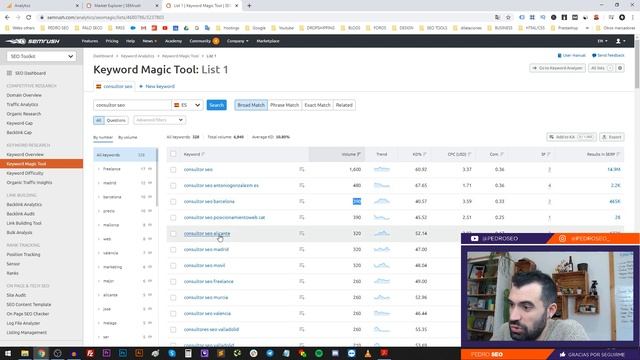Open Spotify from the taskbar
Viewport: 640px width, 360px height.
[319, 353]
